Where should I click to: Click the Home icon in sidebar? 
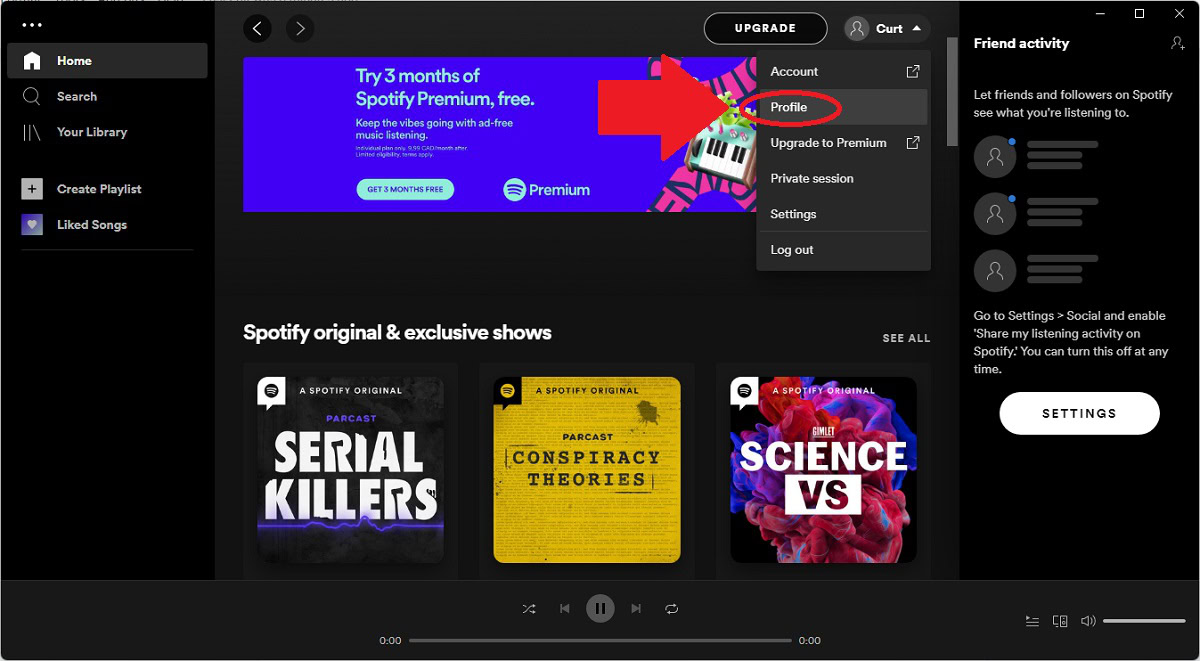32,61
